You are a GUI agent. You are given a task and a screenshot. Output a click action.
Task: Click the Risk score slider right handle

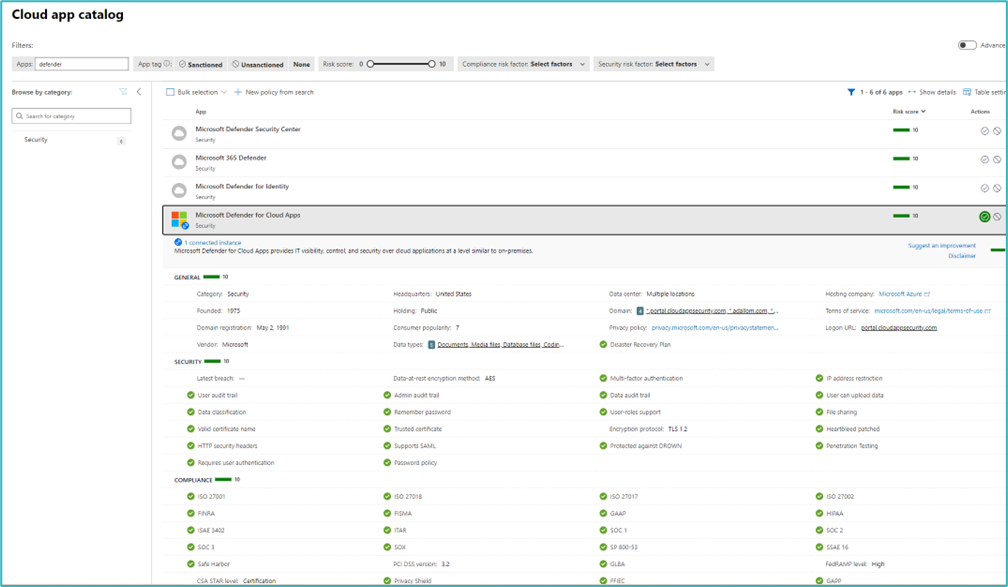pyautogui.click(x=432, y=64)
